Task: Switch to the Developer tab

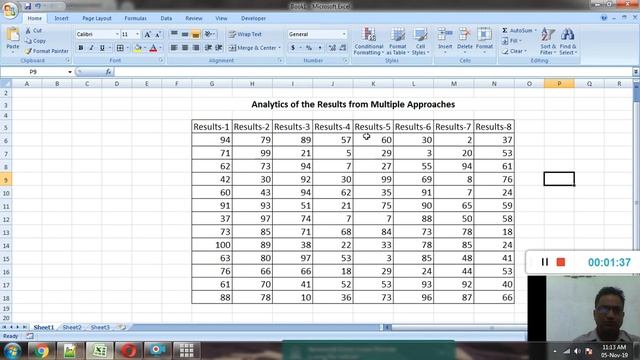Action: (x=253, y=18)
